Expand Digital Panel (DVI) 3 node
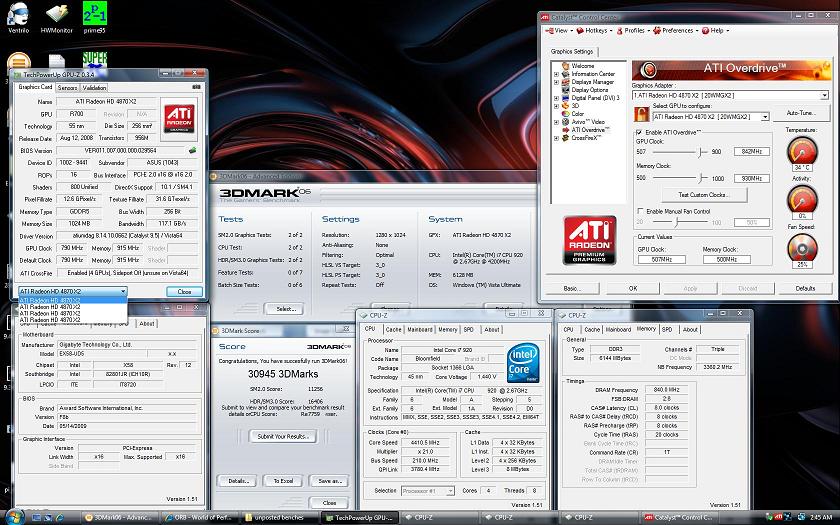The height and width of the screenshot is (525, 840). coord(556,98)
